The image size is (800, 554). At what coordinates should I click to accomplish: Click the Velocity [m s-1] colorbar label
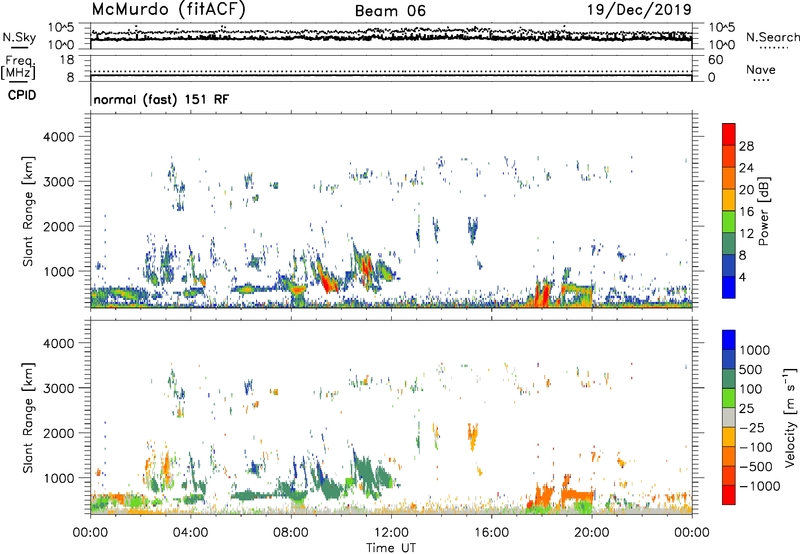tap(790, 418)
